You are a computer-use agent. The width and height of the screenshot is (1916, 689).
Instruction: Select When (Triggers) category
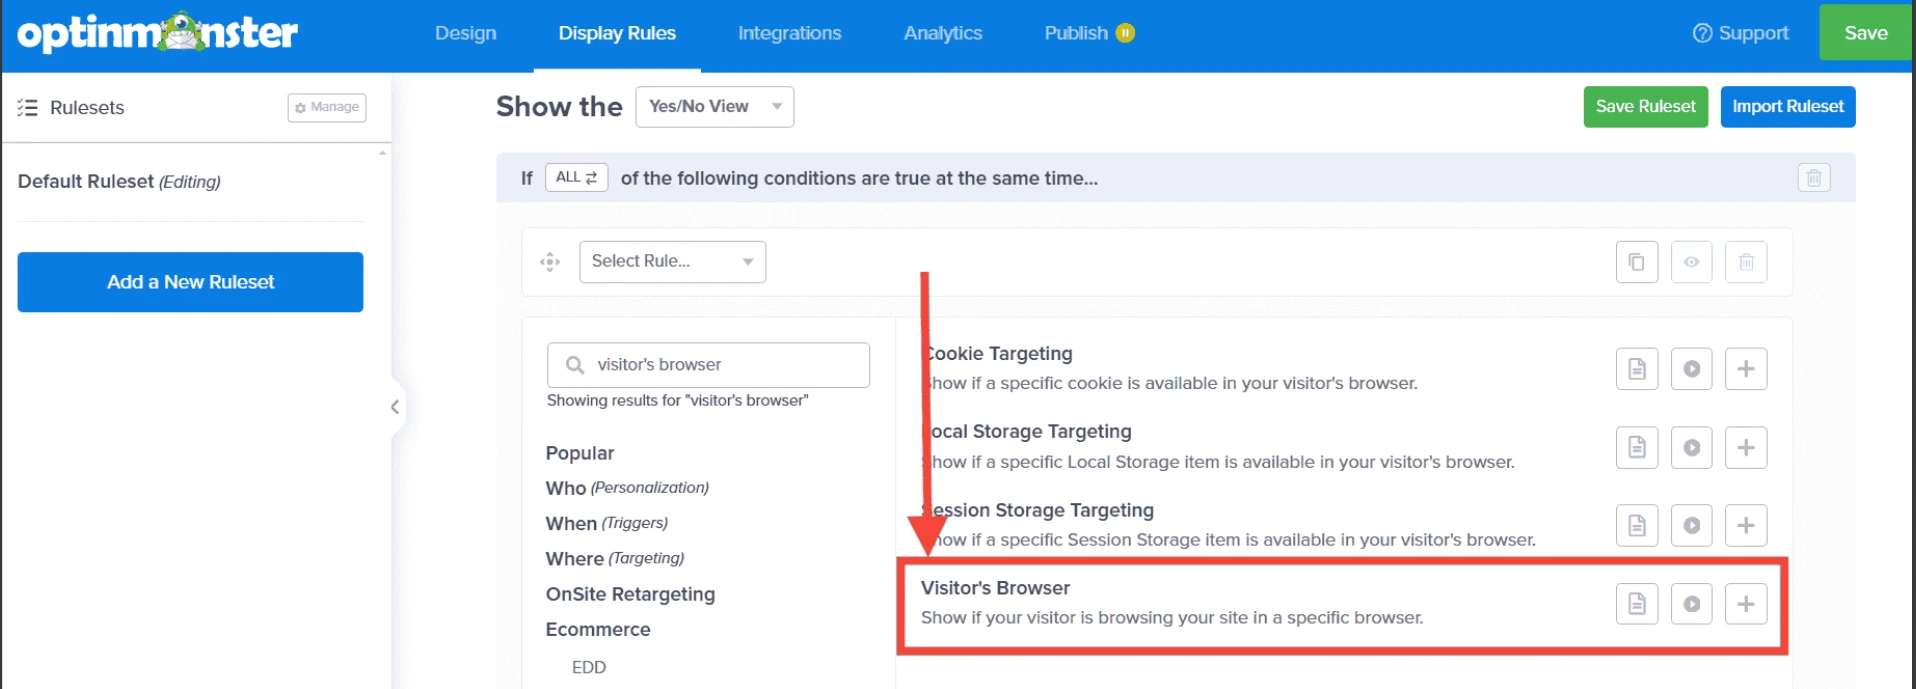click(x=606, y=523)
